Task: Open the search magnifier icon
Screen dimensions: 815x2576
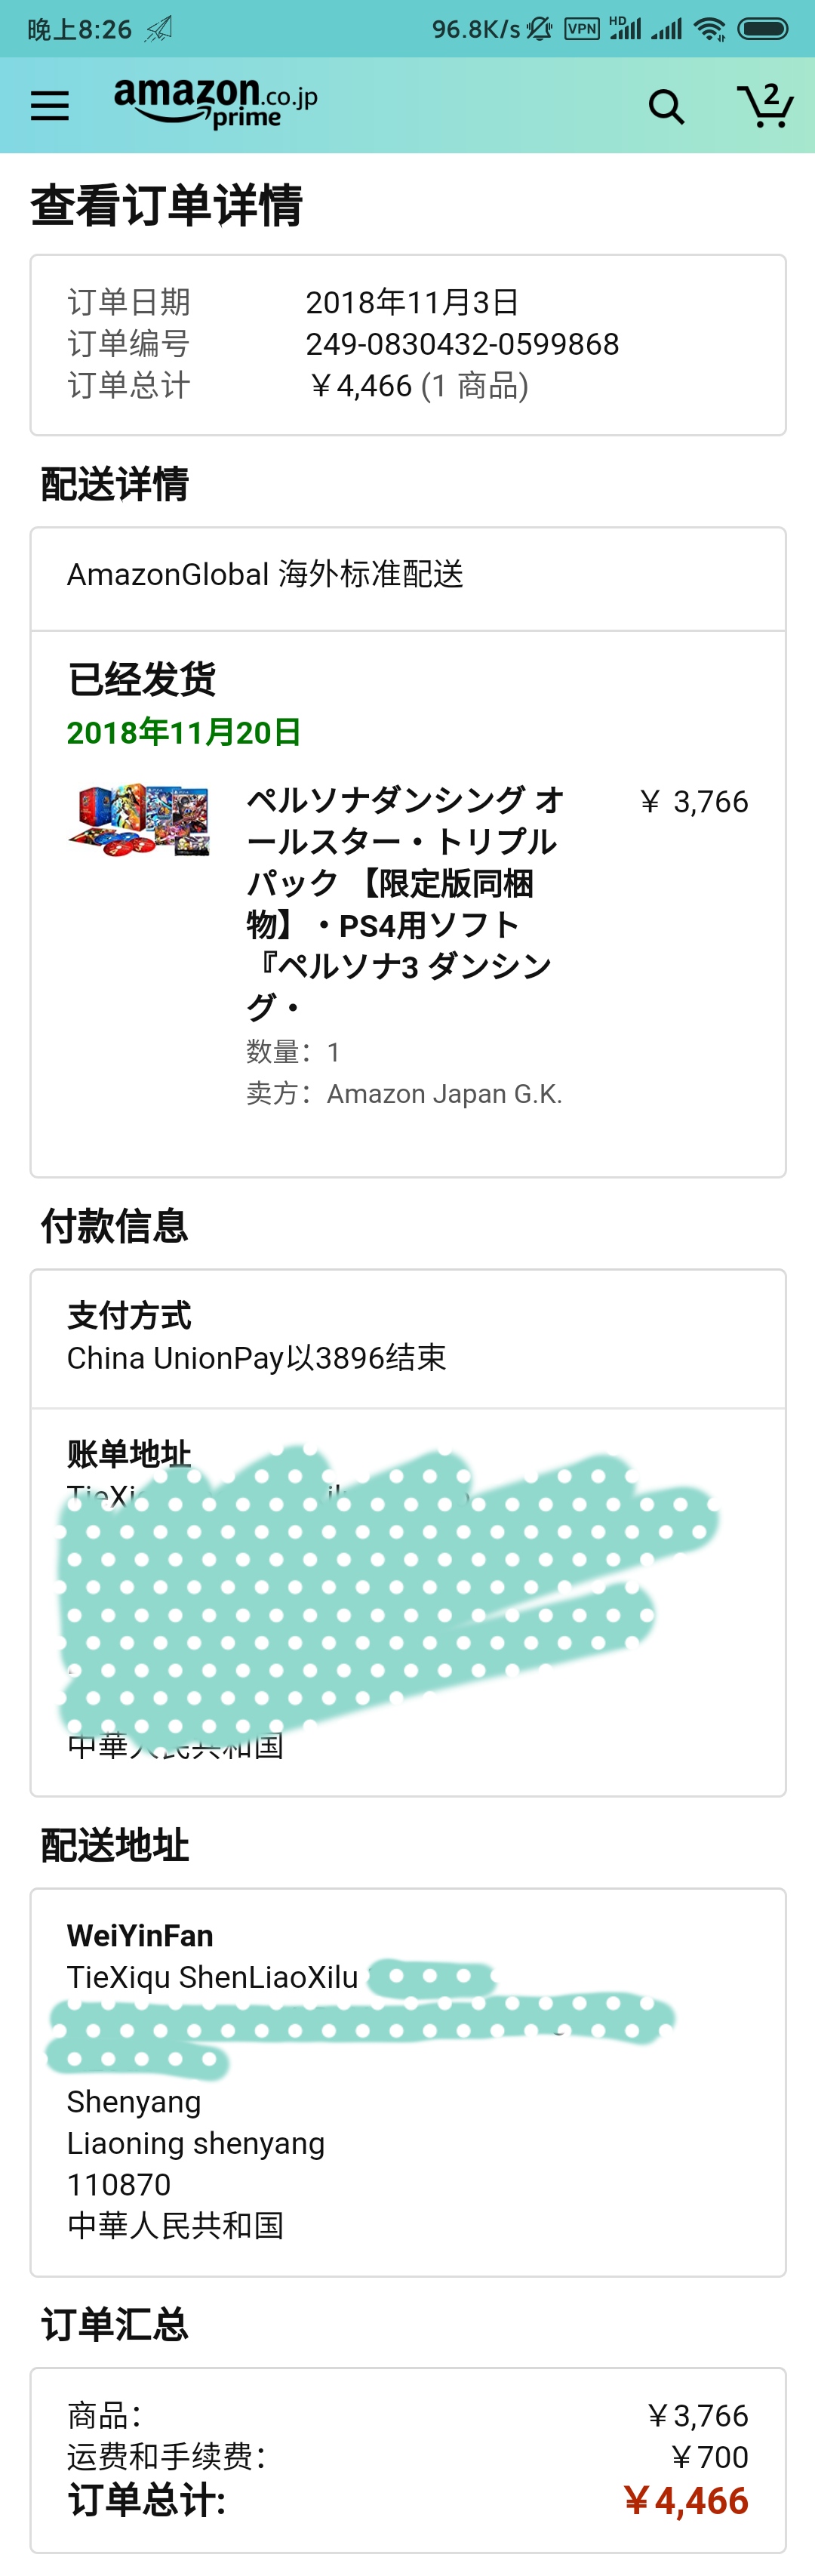Action: [666, 106]
